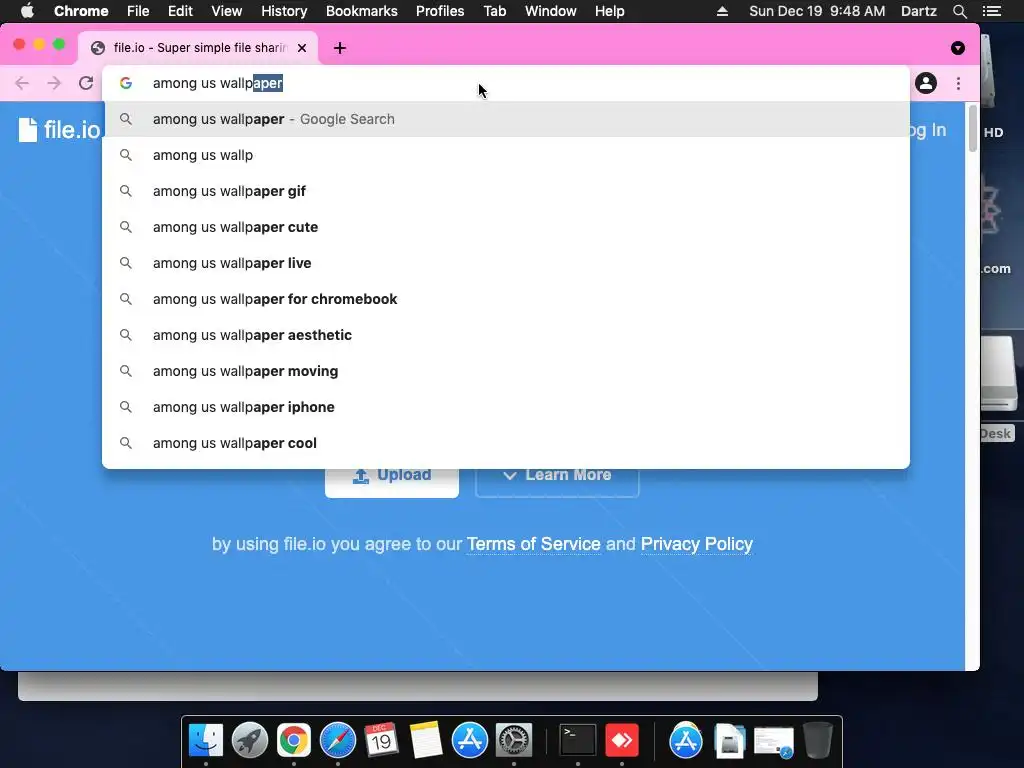Select suggestion among us wallpaper cute
1024x768 pixels.
(x=505, y=227)
